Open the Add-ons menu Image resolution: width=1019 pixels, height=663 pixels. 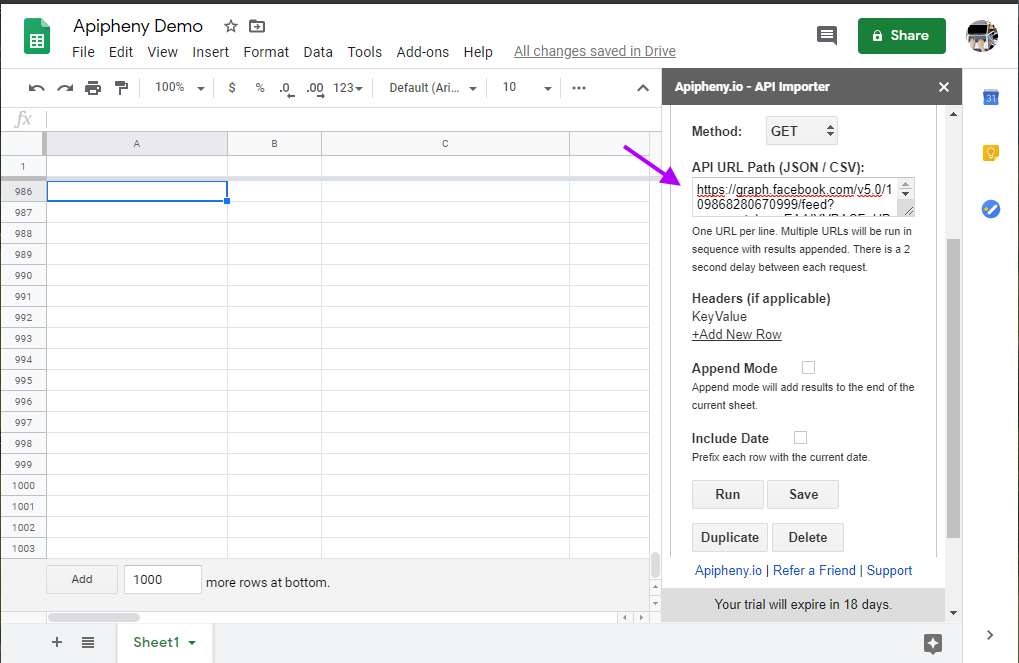pos(422,52)
